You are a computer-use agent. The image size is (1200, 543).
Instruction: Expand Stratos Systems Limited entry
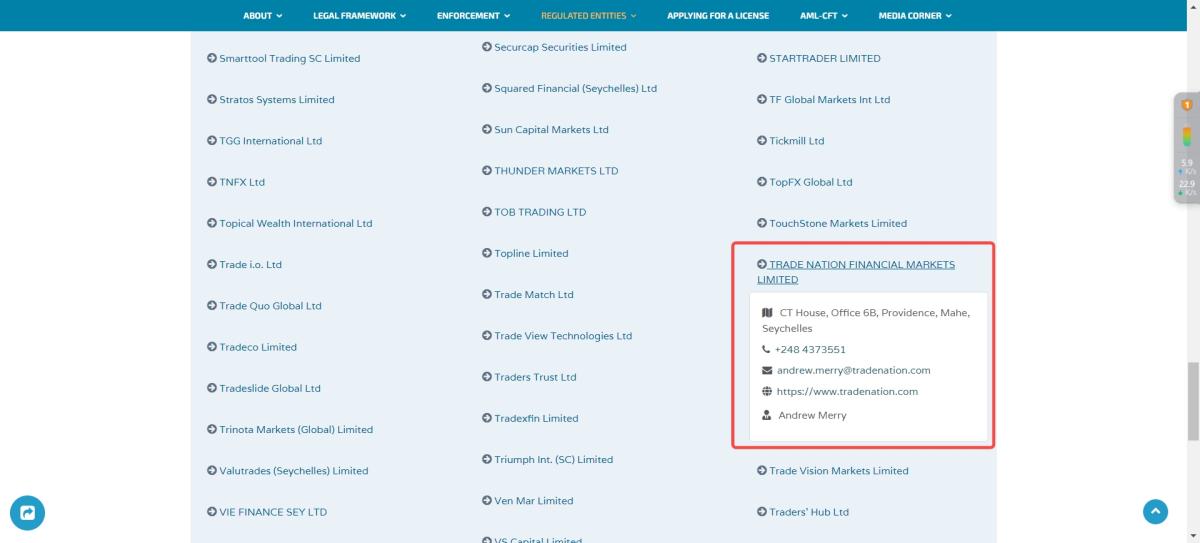click(270, 100)
